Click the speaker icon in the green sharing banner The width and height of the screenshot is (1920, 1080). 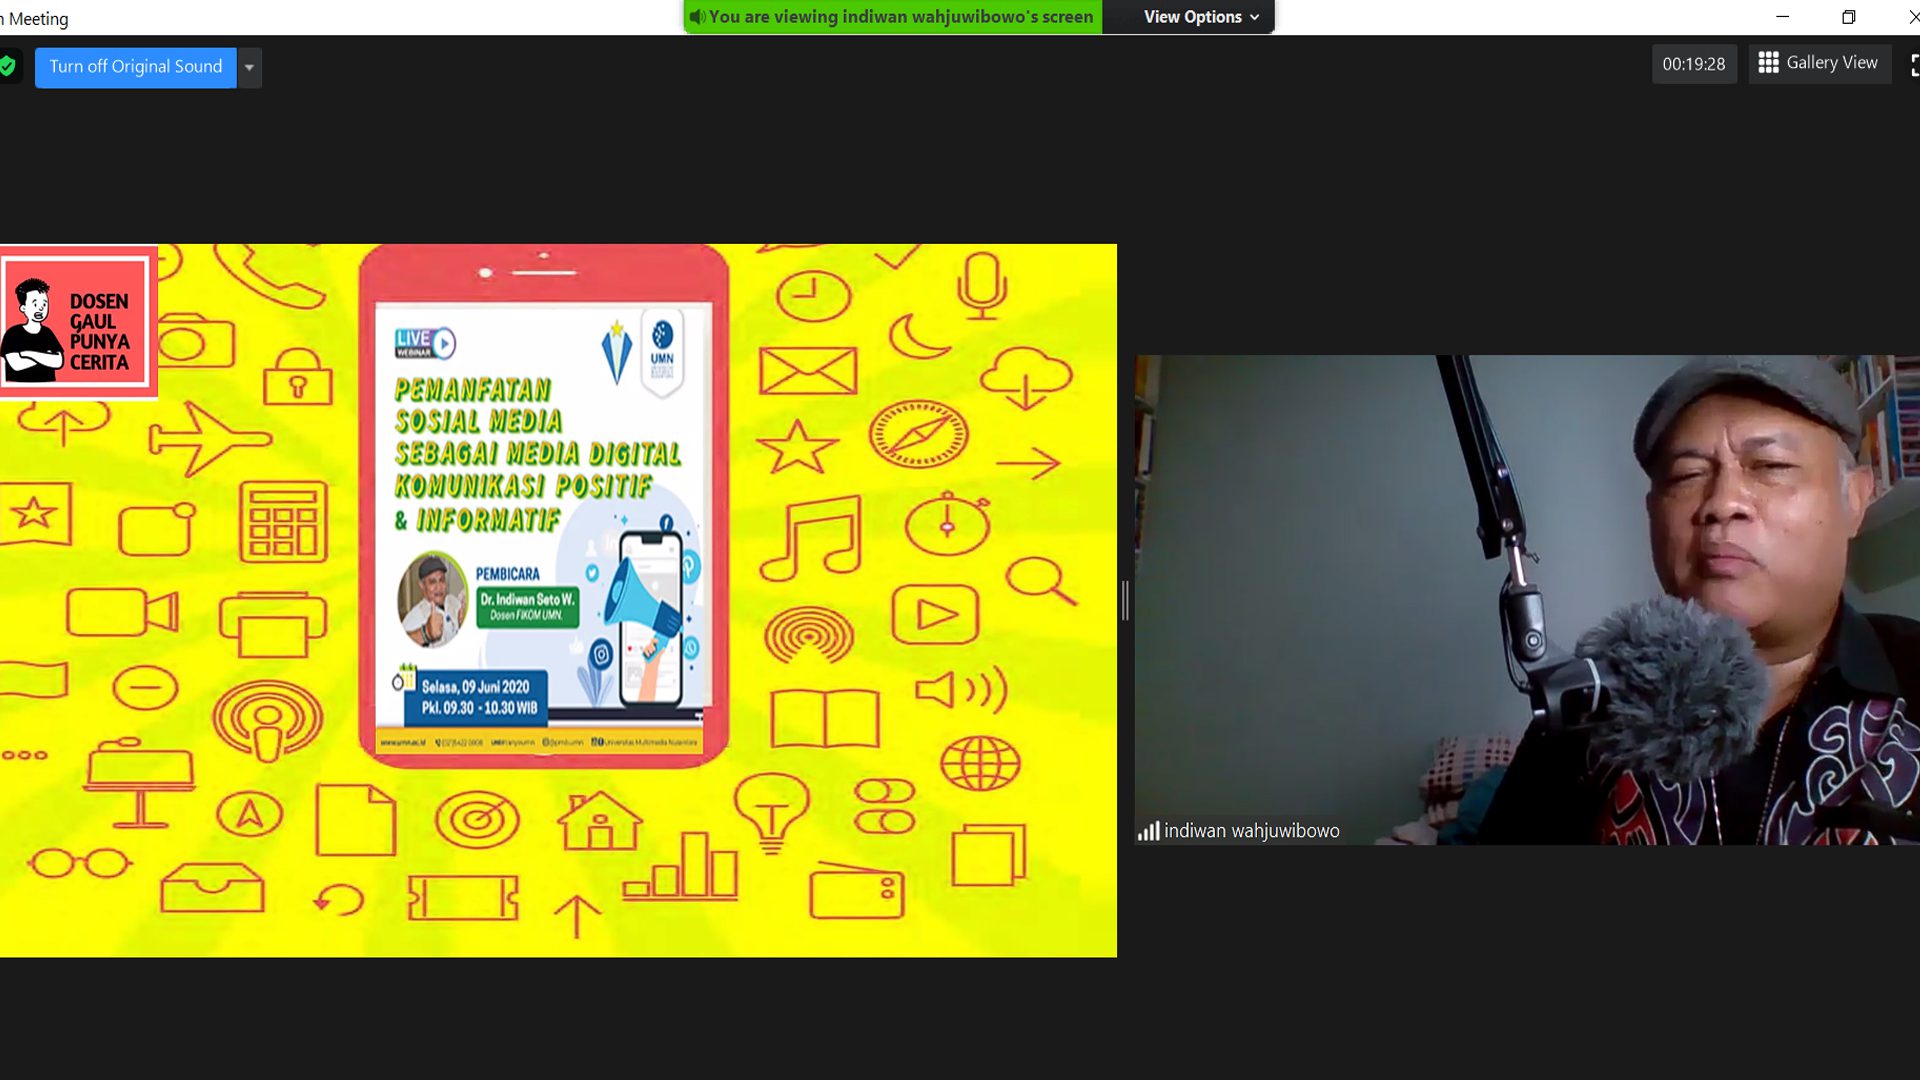[x=697, y=17]
